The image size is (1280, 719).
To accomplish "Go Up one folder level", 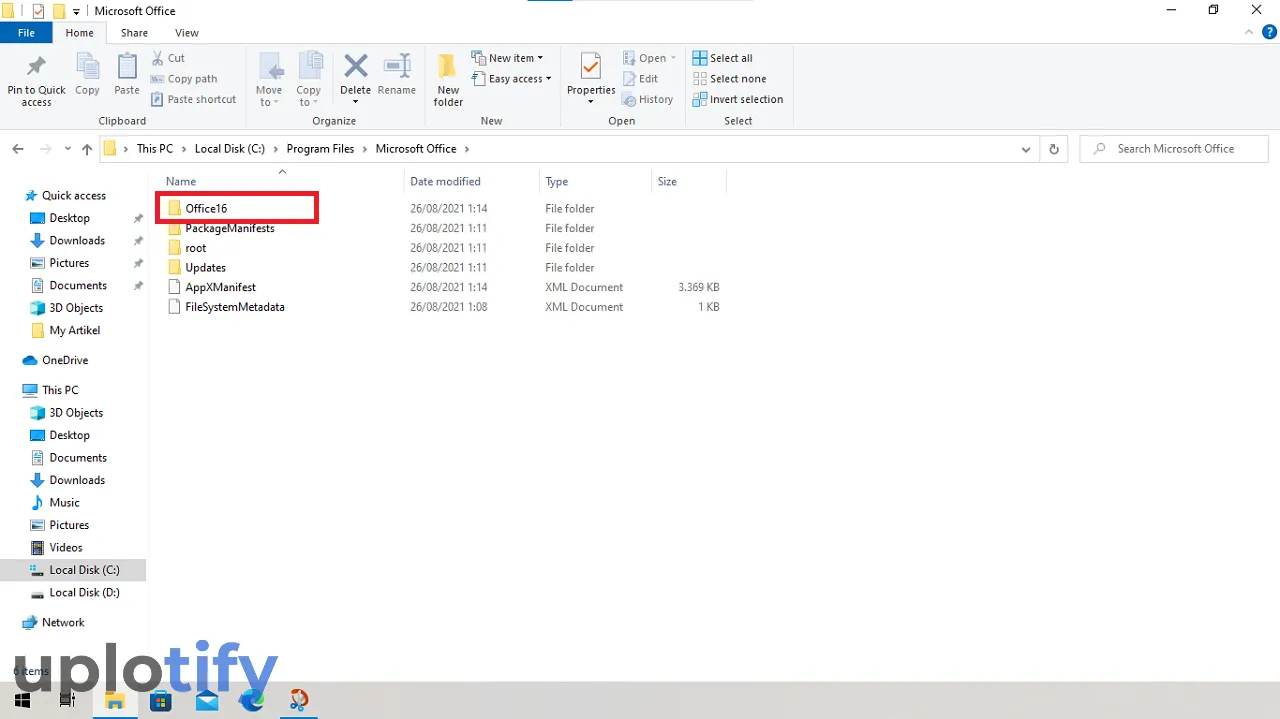I will point(87,149).
